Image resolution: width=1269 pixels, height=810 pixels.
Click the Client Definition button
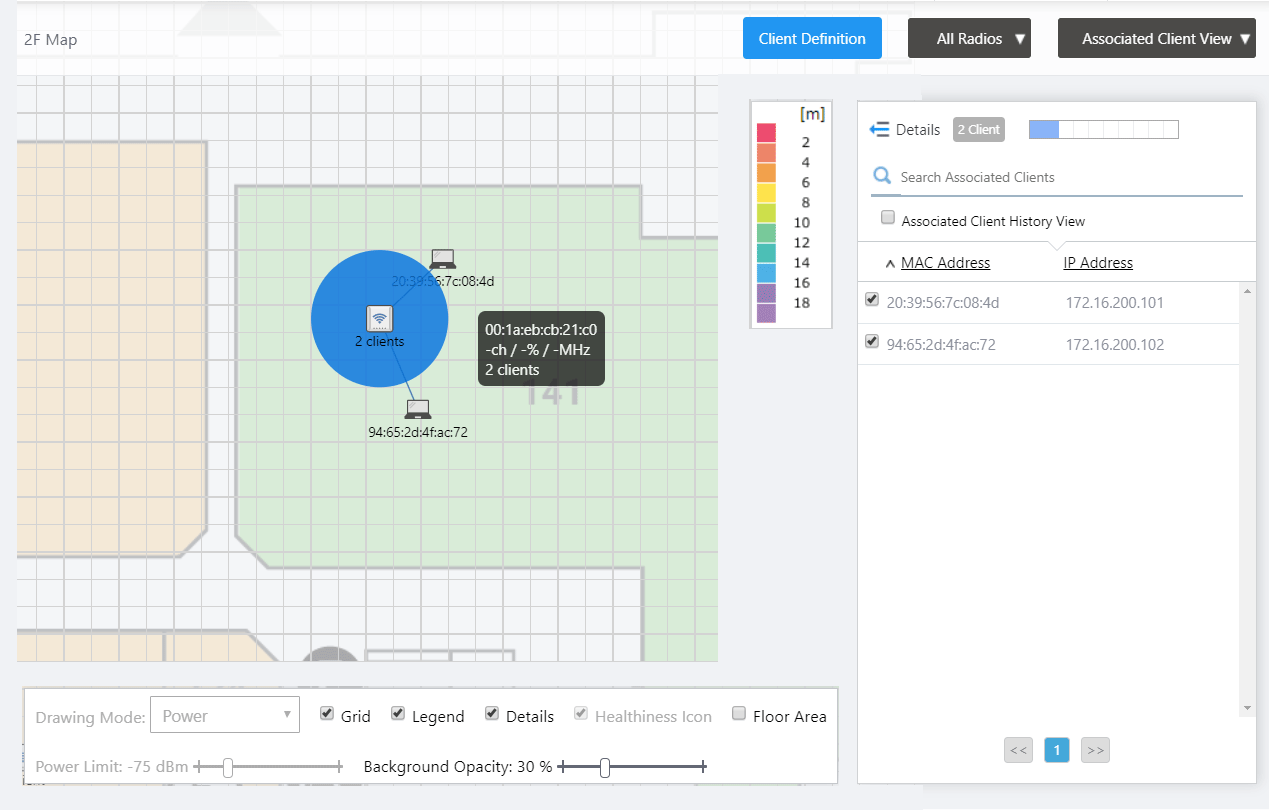point(812,38)
